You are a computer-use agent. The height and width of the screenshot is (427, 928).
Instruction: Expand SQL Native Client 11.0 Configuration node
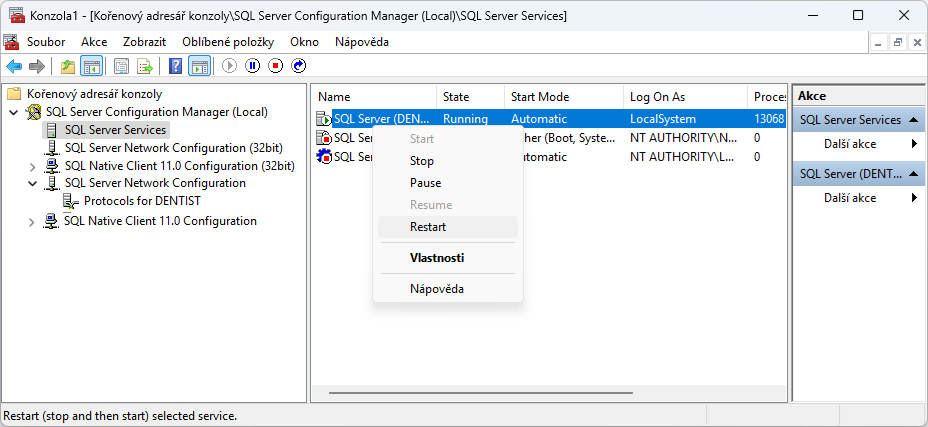[x=33, y=222]
